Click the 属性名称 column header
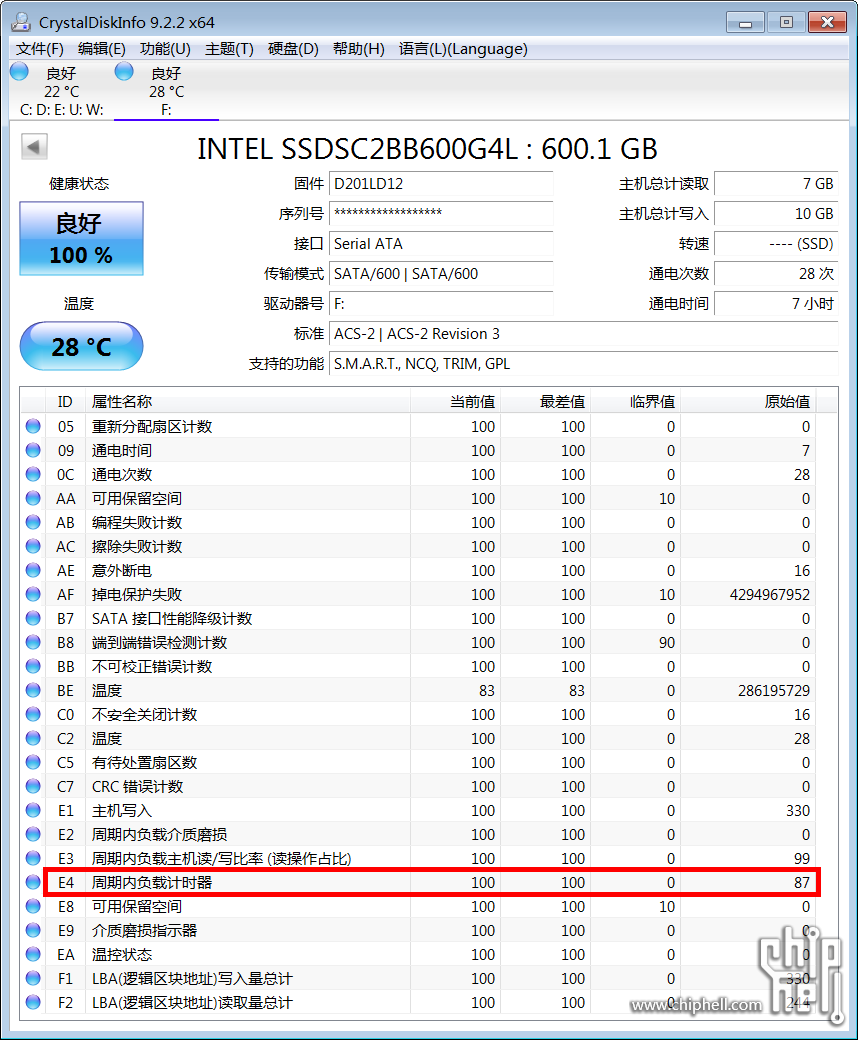858x1040 pixels. coord(248,401)
